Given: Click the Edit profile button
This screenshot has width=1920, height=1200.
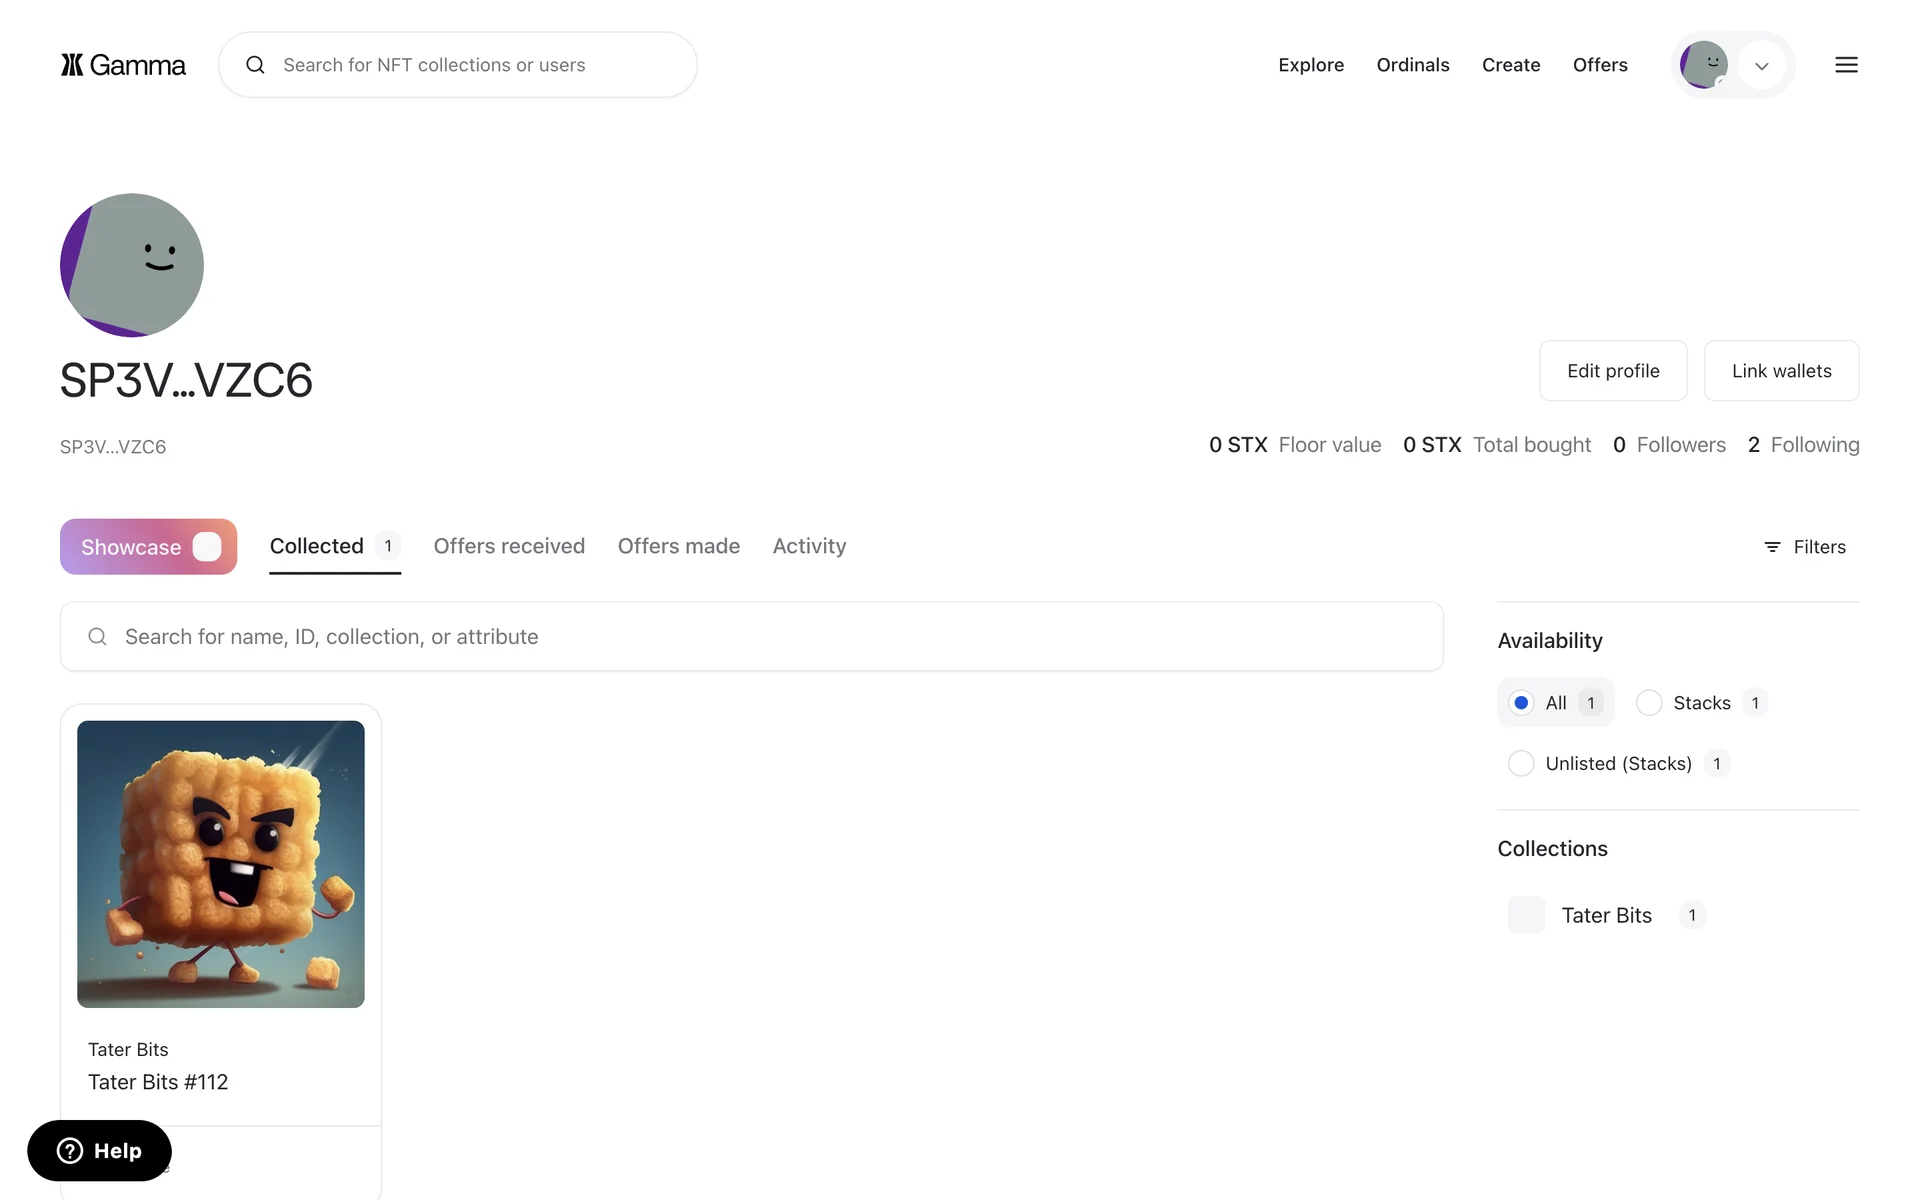Looking at the screenshot, I should tap(1613, 371).
